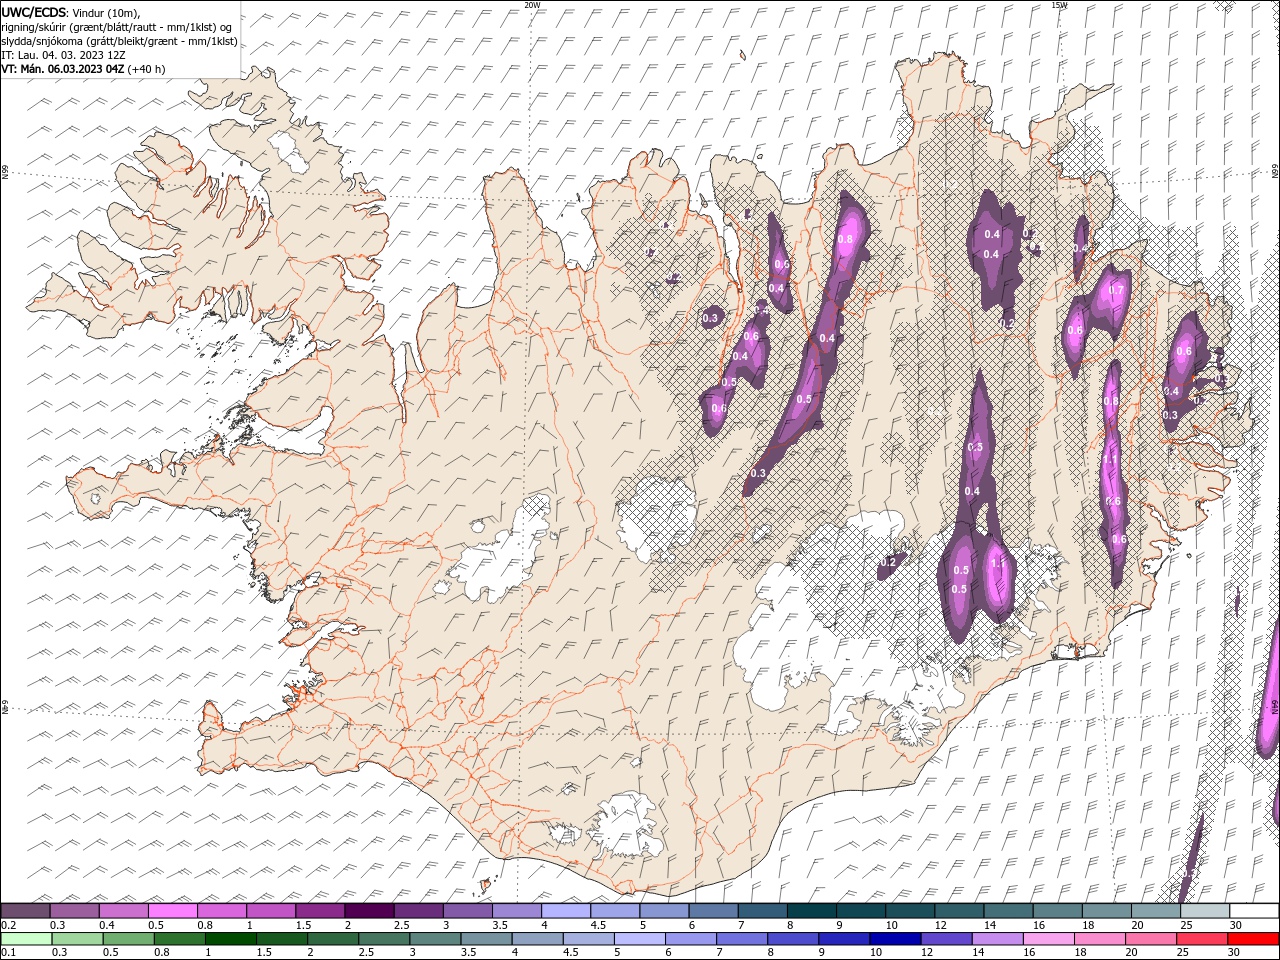
Task: Click the 0.7 precipitation value on the map
Action: pyautogui.click(x=1117, y=291)
